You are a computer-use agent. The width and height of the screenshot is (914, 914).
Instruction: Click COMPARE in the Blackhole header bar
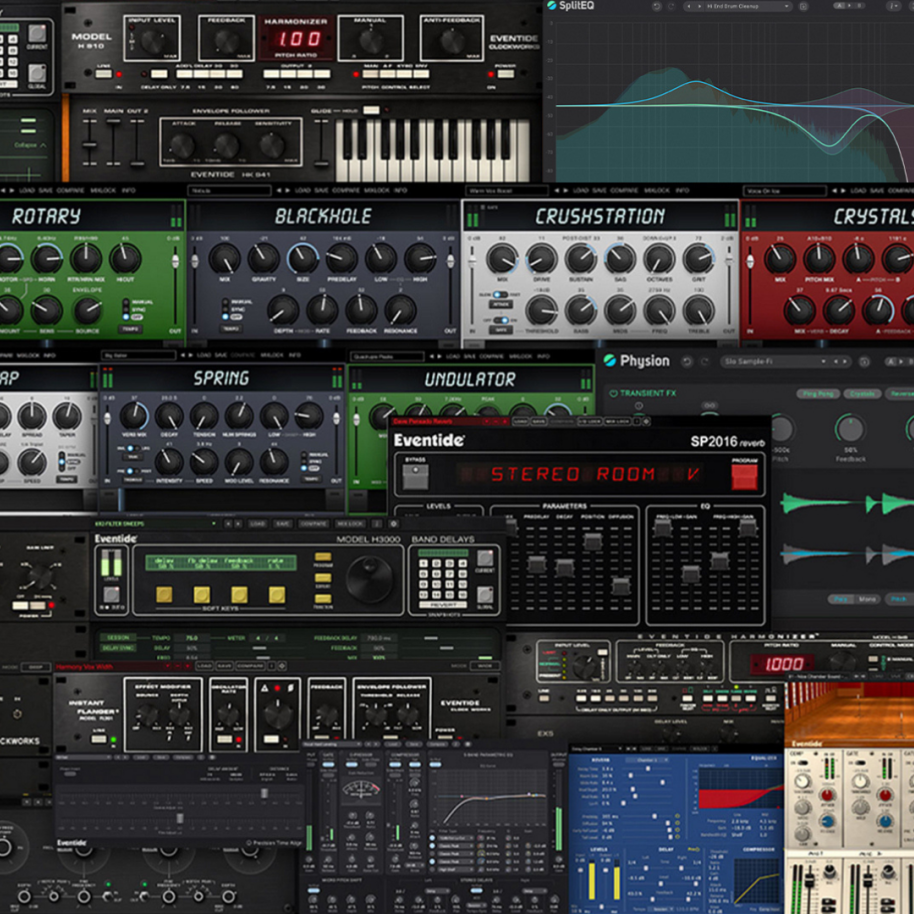point(346,190)
